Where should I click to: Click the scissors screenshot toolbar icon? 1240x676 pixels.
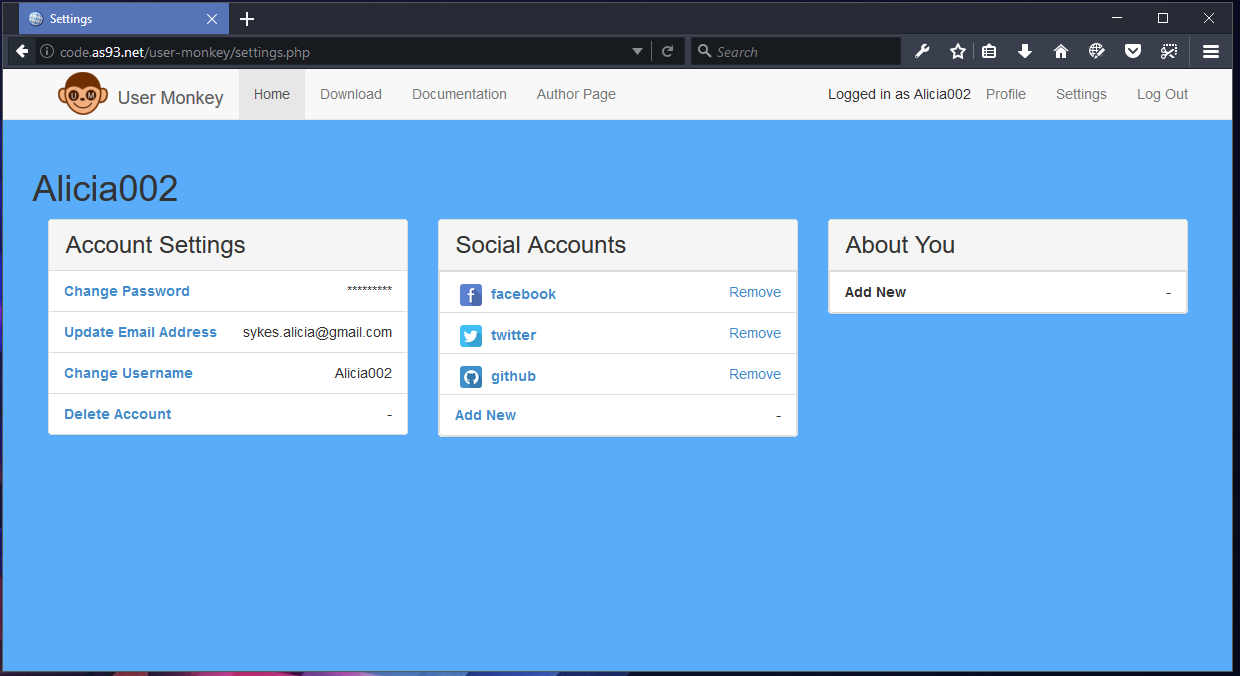[x=1168, y=51]
